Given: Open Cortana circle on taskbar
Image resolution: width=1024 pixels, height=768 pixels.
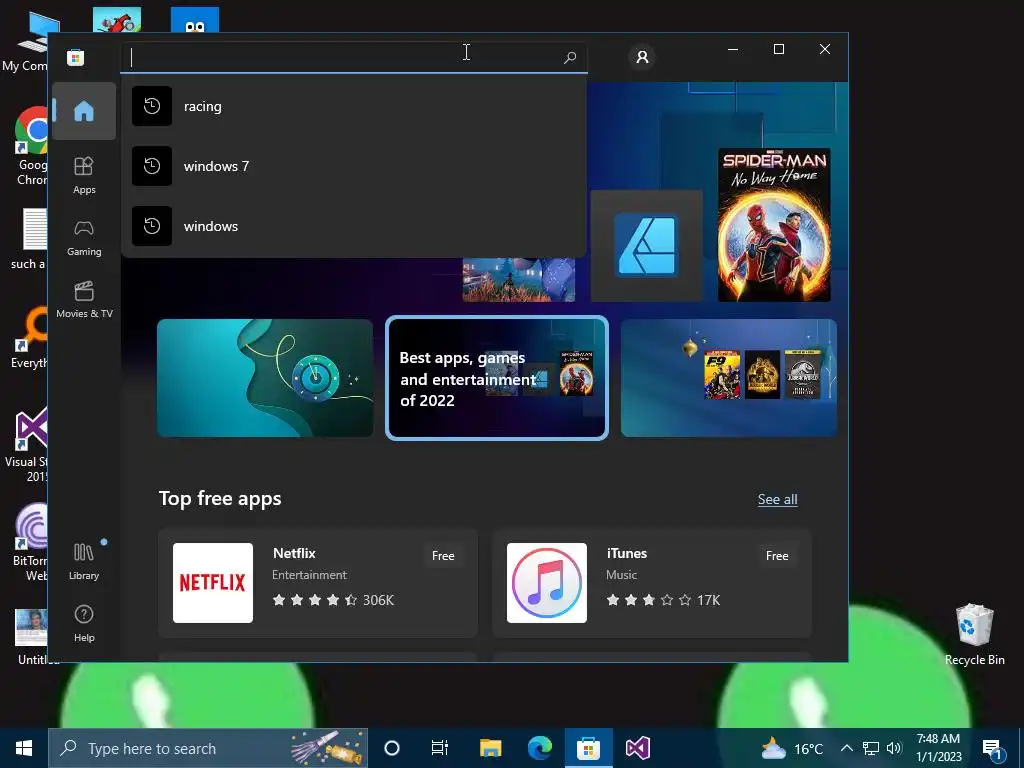Looking at the screenshot, I should click(392, 748).
